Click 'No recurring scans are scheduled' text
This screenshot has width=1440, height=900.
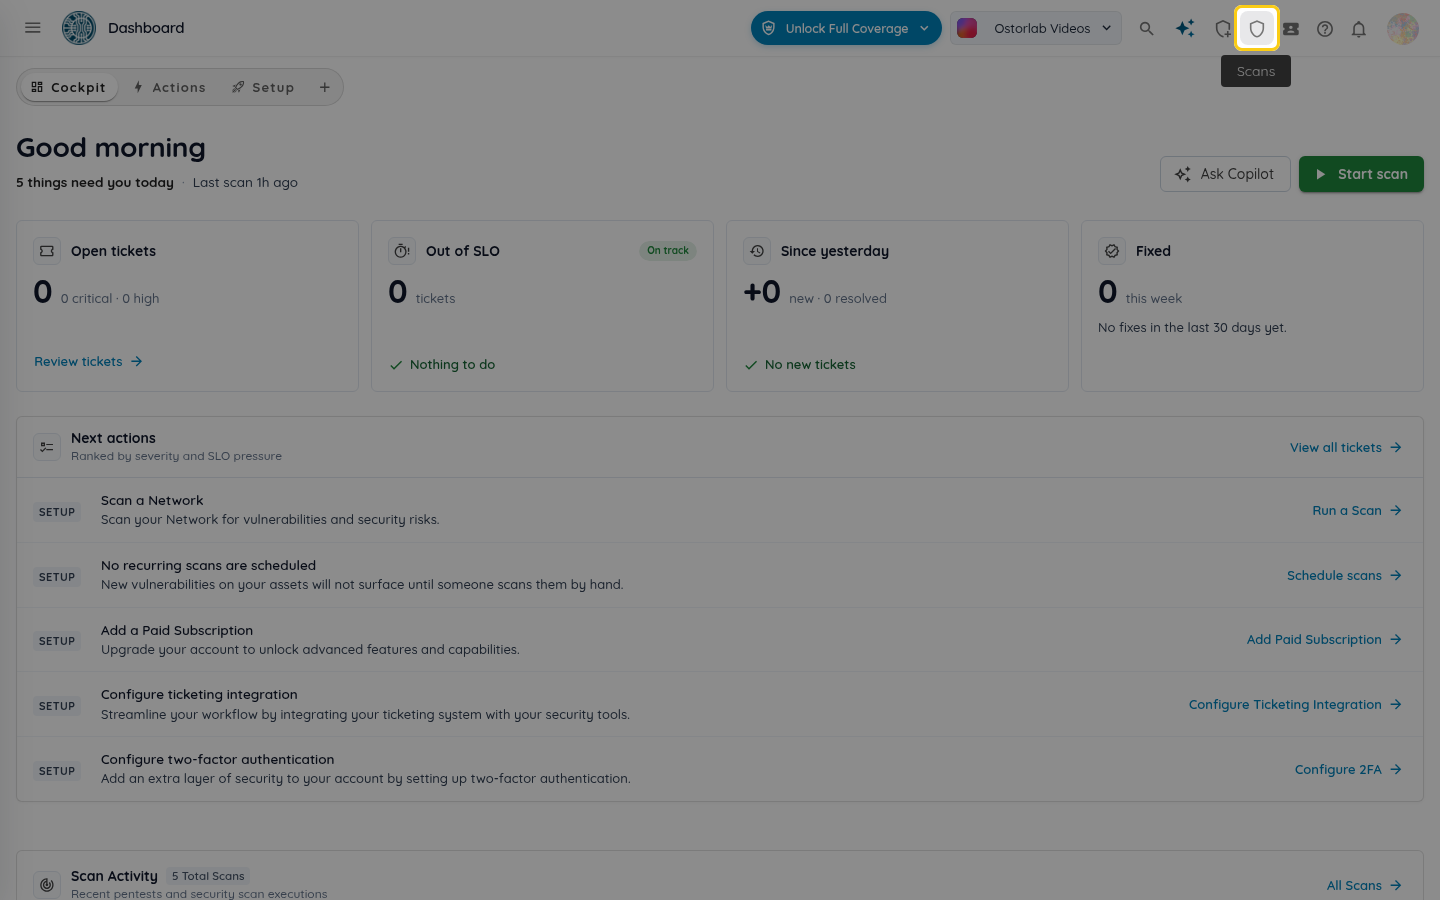(208, 566)
